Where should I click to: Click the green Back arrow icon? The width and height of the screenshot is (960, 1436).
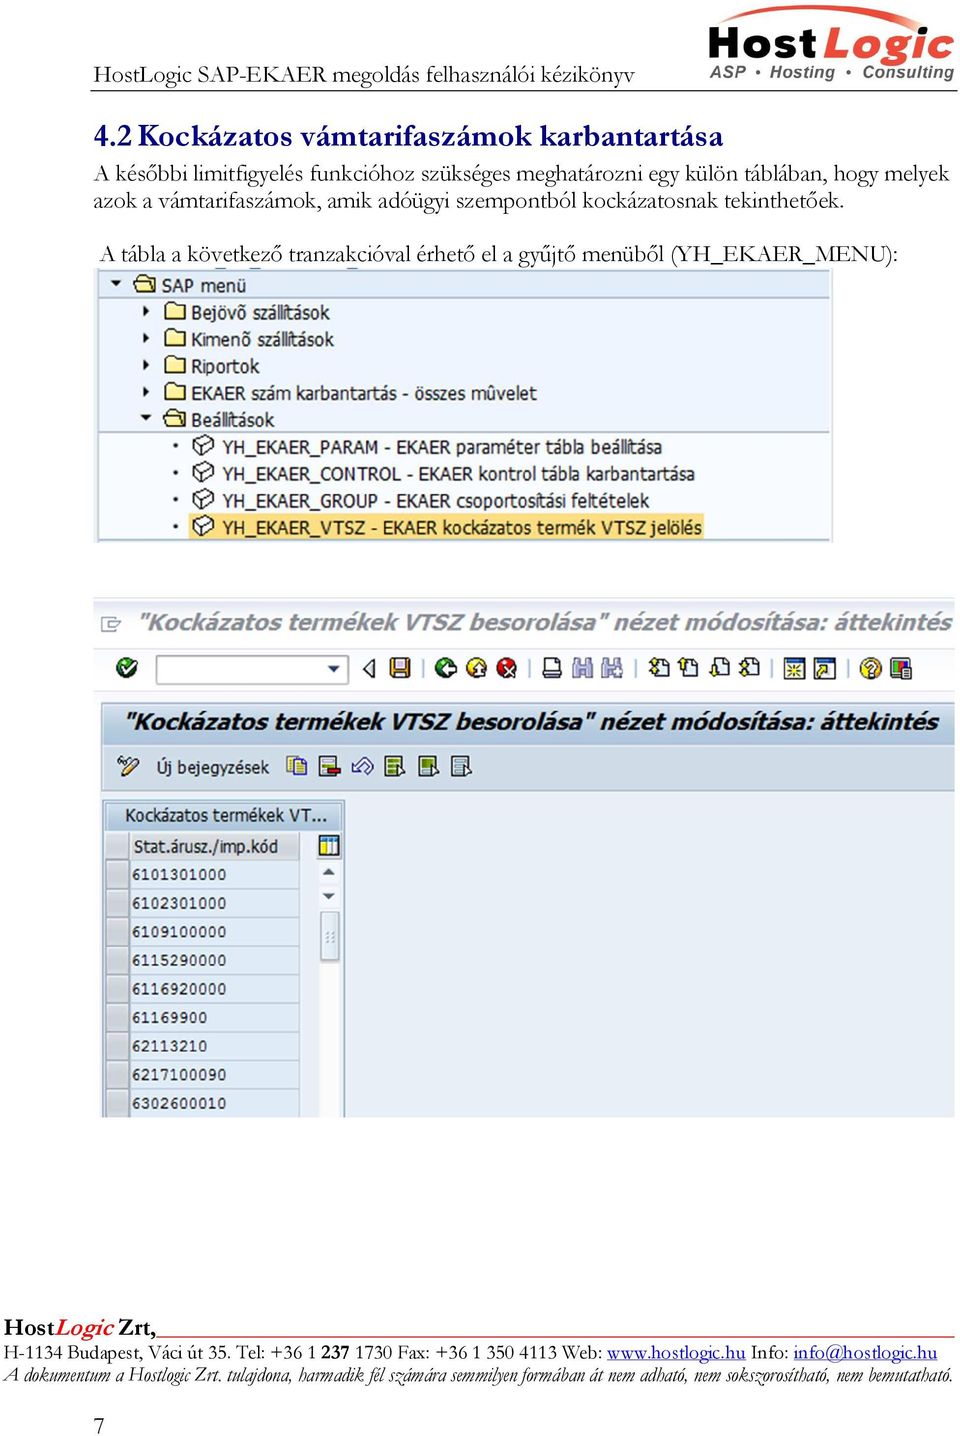(446, 668)
